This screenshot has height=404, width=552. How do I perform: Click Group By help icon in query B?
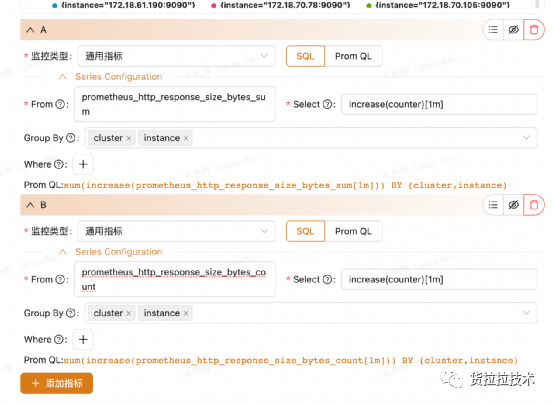coord(71,313)
